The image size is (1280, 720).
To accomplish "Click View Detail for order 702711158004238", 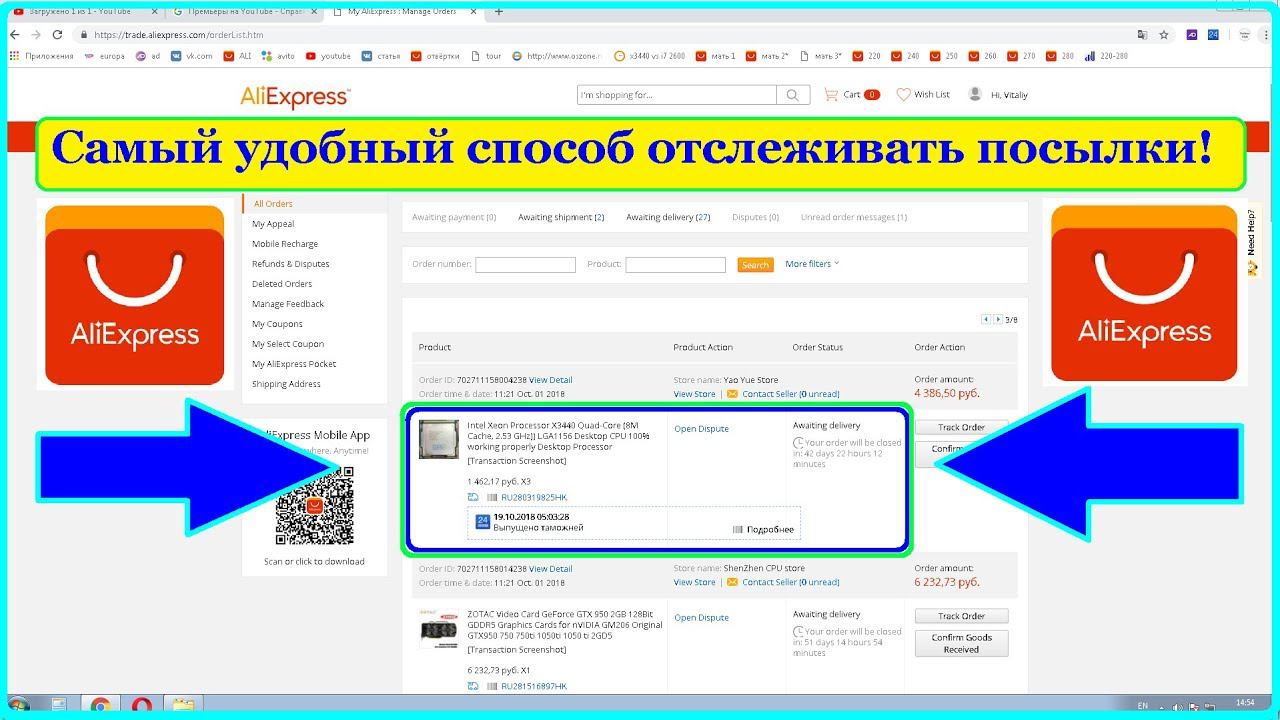I will (550, 380).
